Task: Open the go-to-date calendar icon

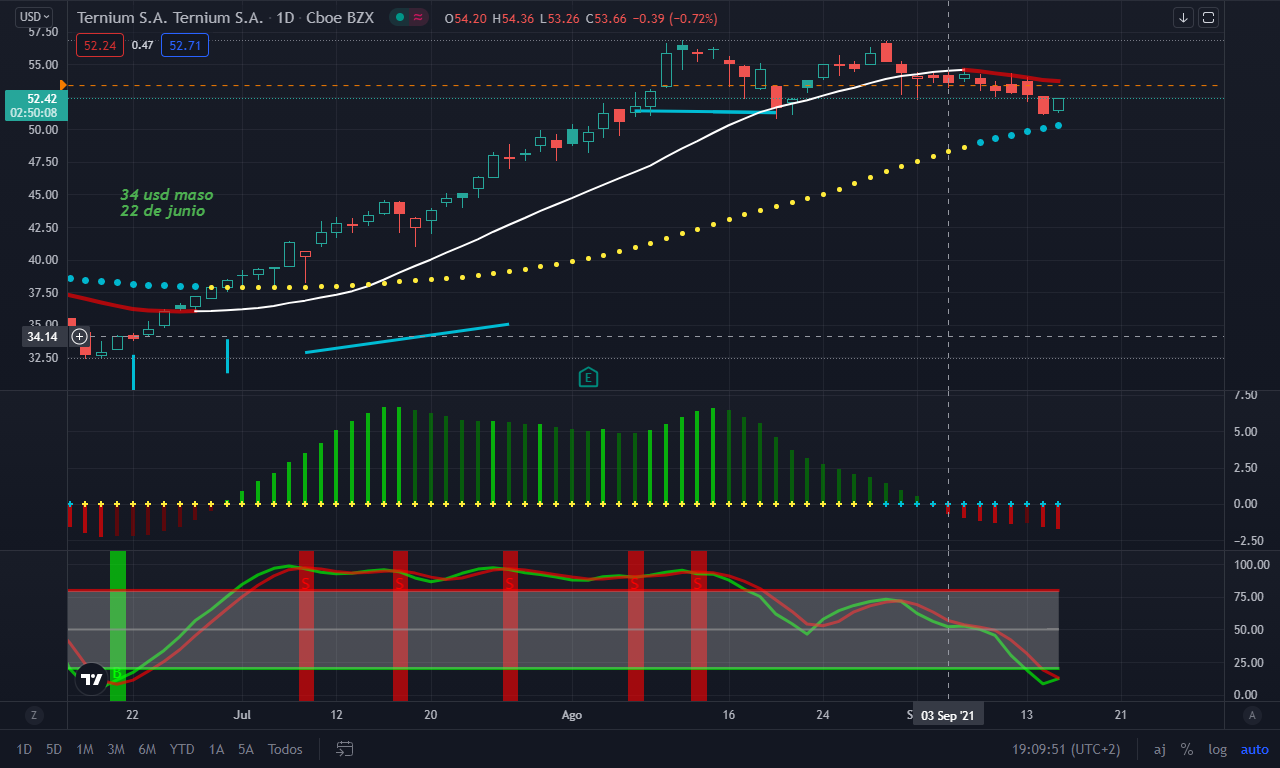Action: pos(345,749)
